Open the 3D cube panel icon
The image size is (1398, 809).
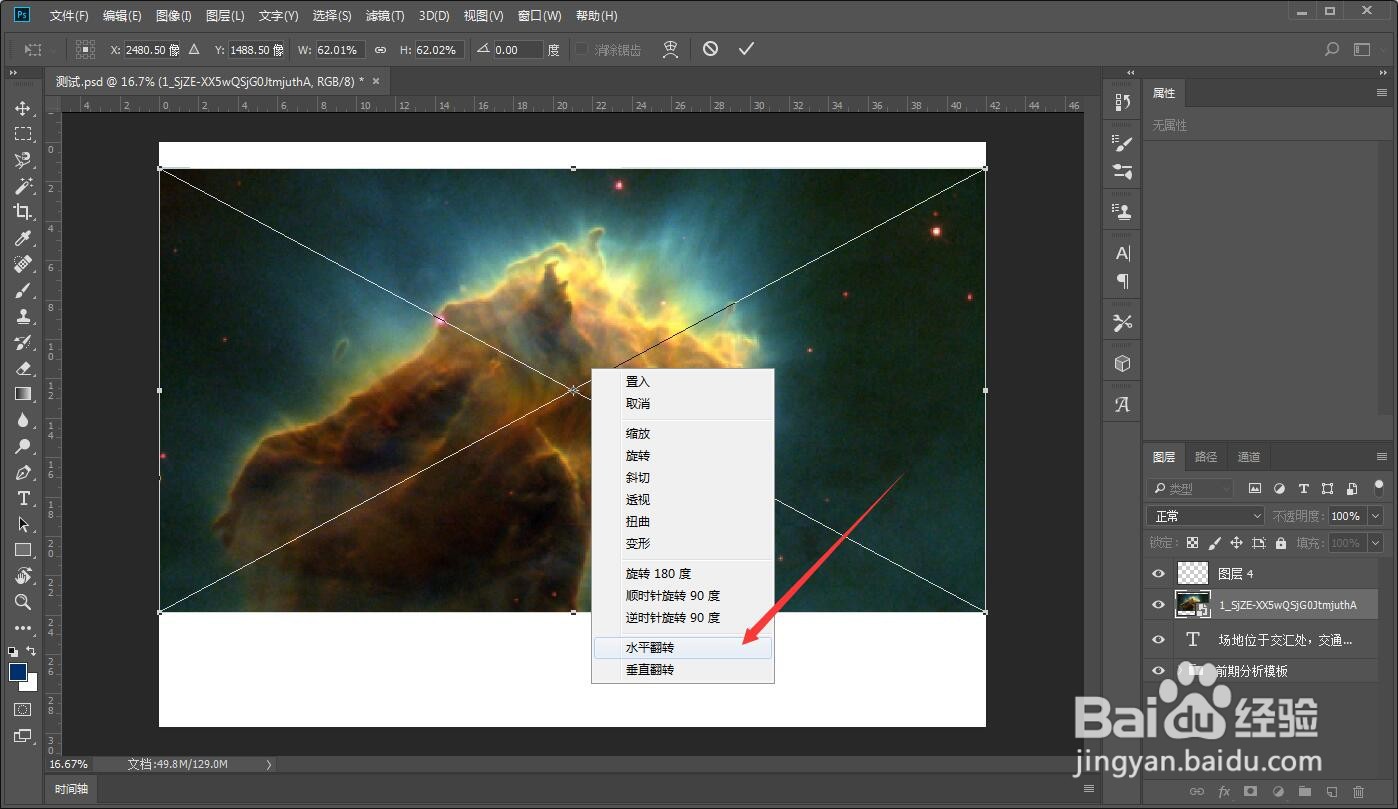[1123, 364]
